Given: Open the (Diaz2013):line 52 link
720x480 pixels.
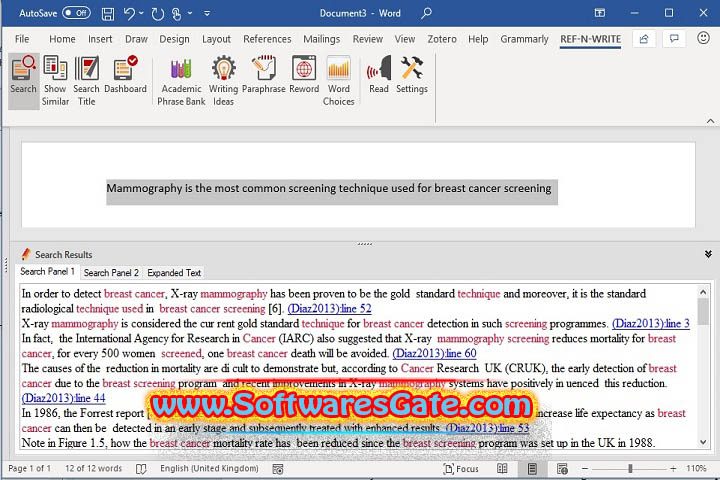Looking at the screenshot, I should 329,309.
